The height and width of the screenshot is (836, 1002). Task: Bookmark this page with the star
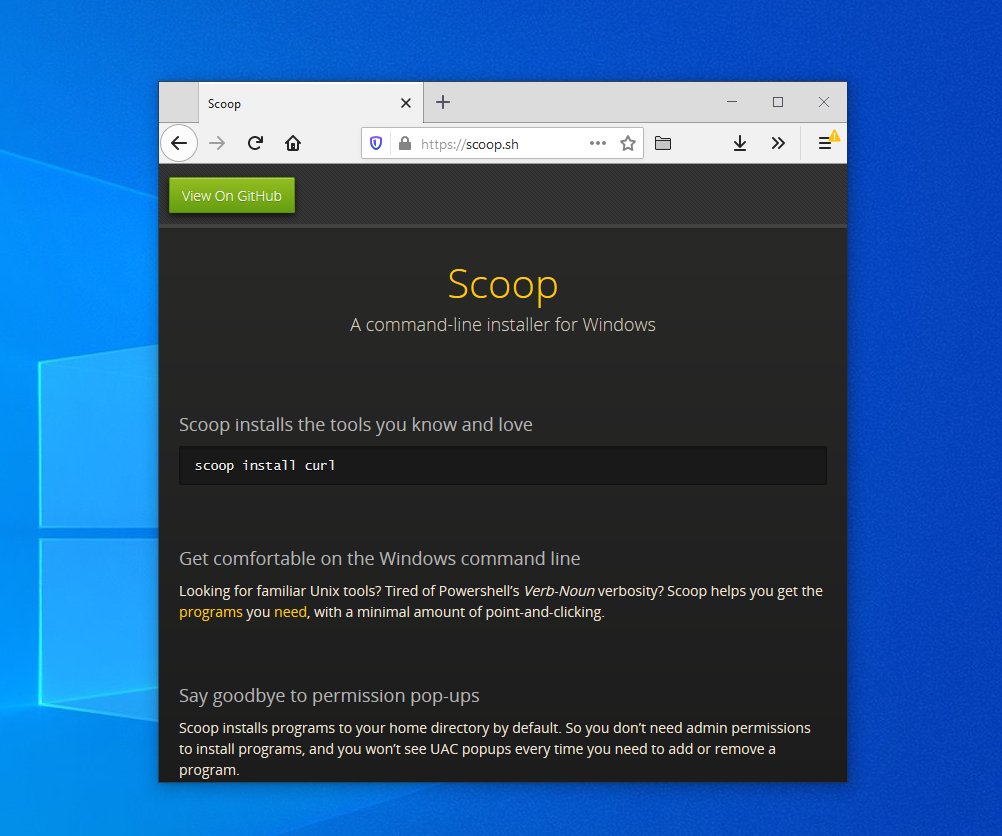click(x=628, y=143)
